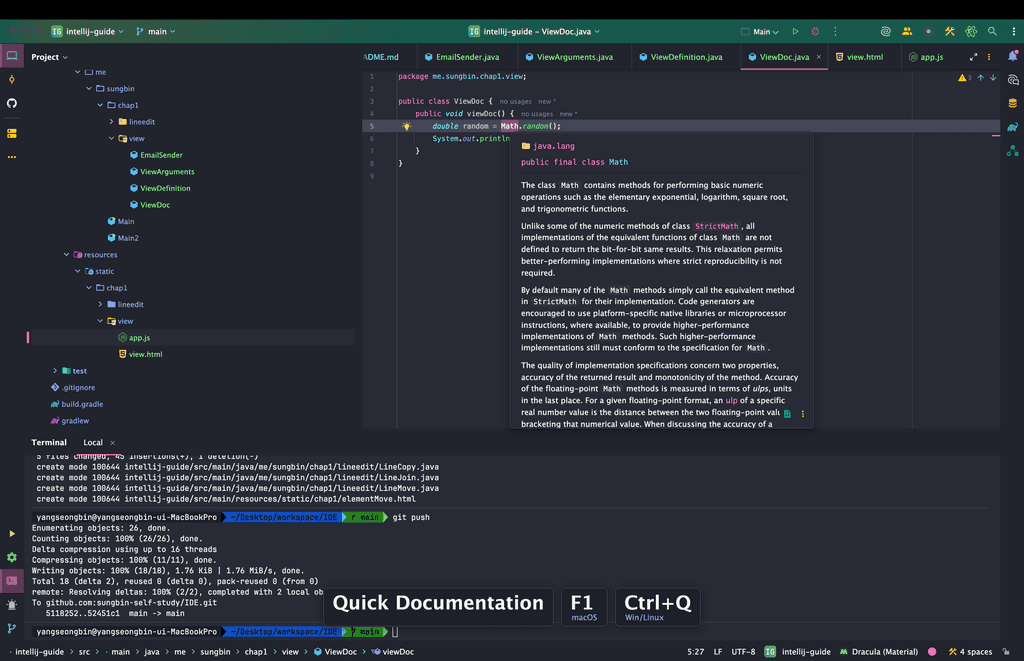
Task: Toggle the Terminal tool window button
Action: coord(12,580)
